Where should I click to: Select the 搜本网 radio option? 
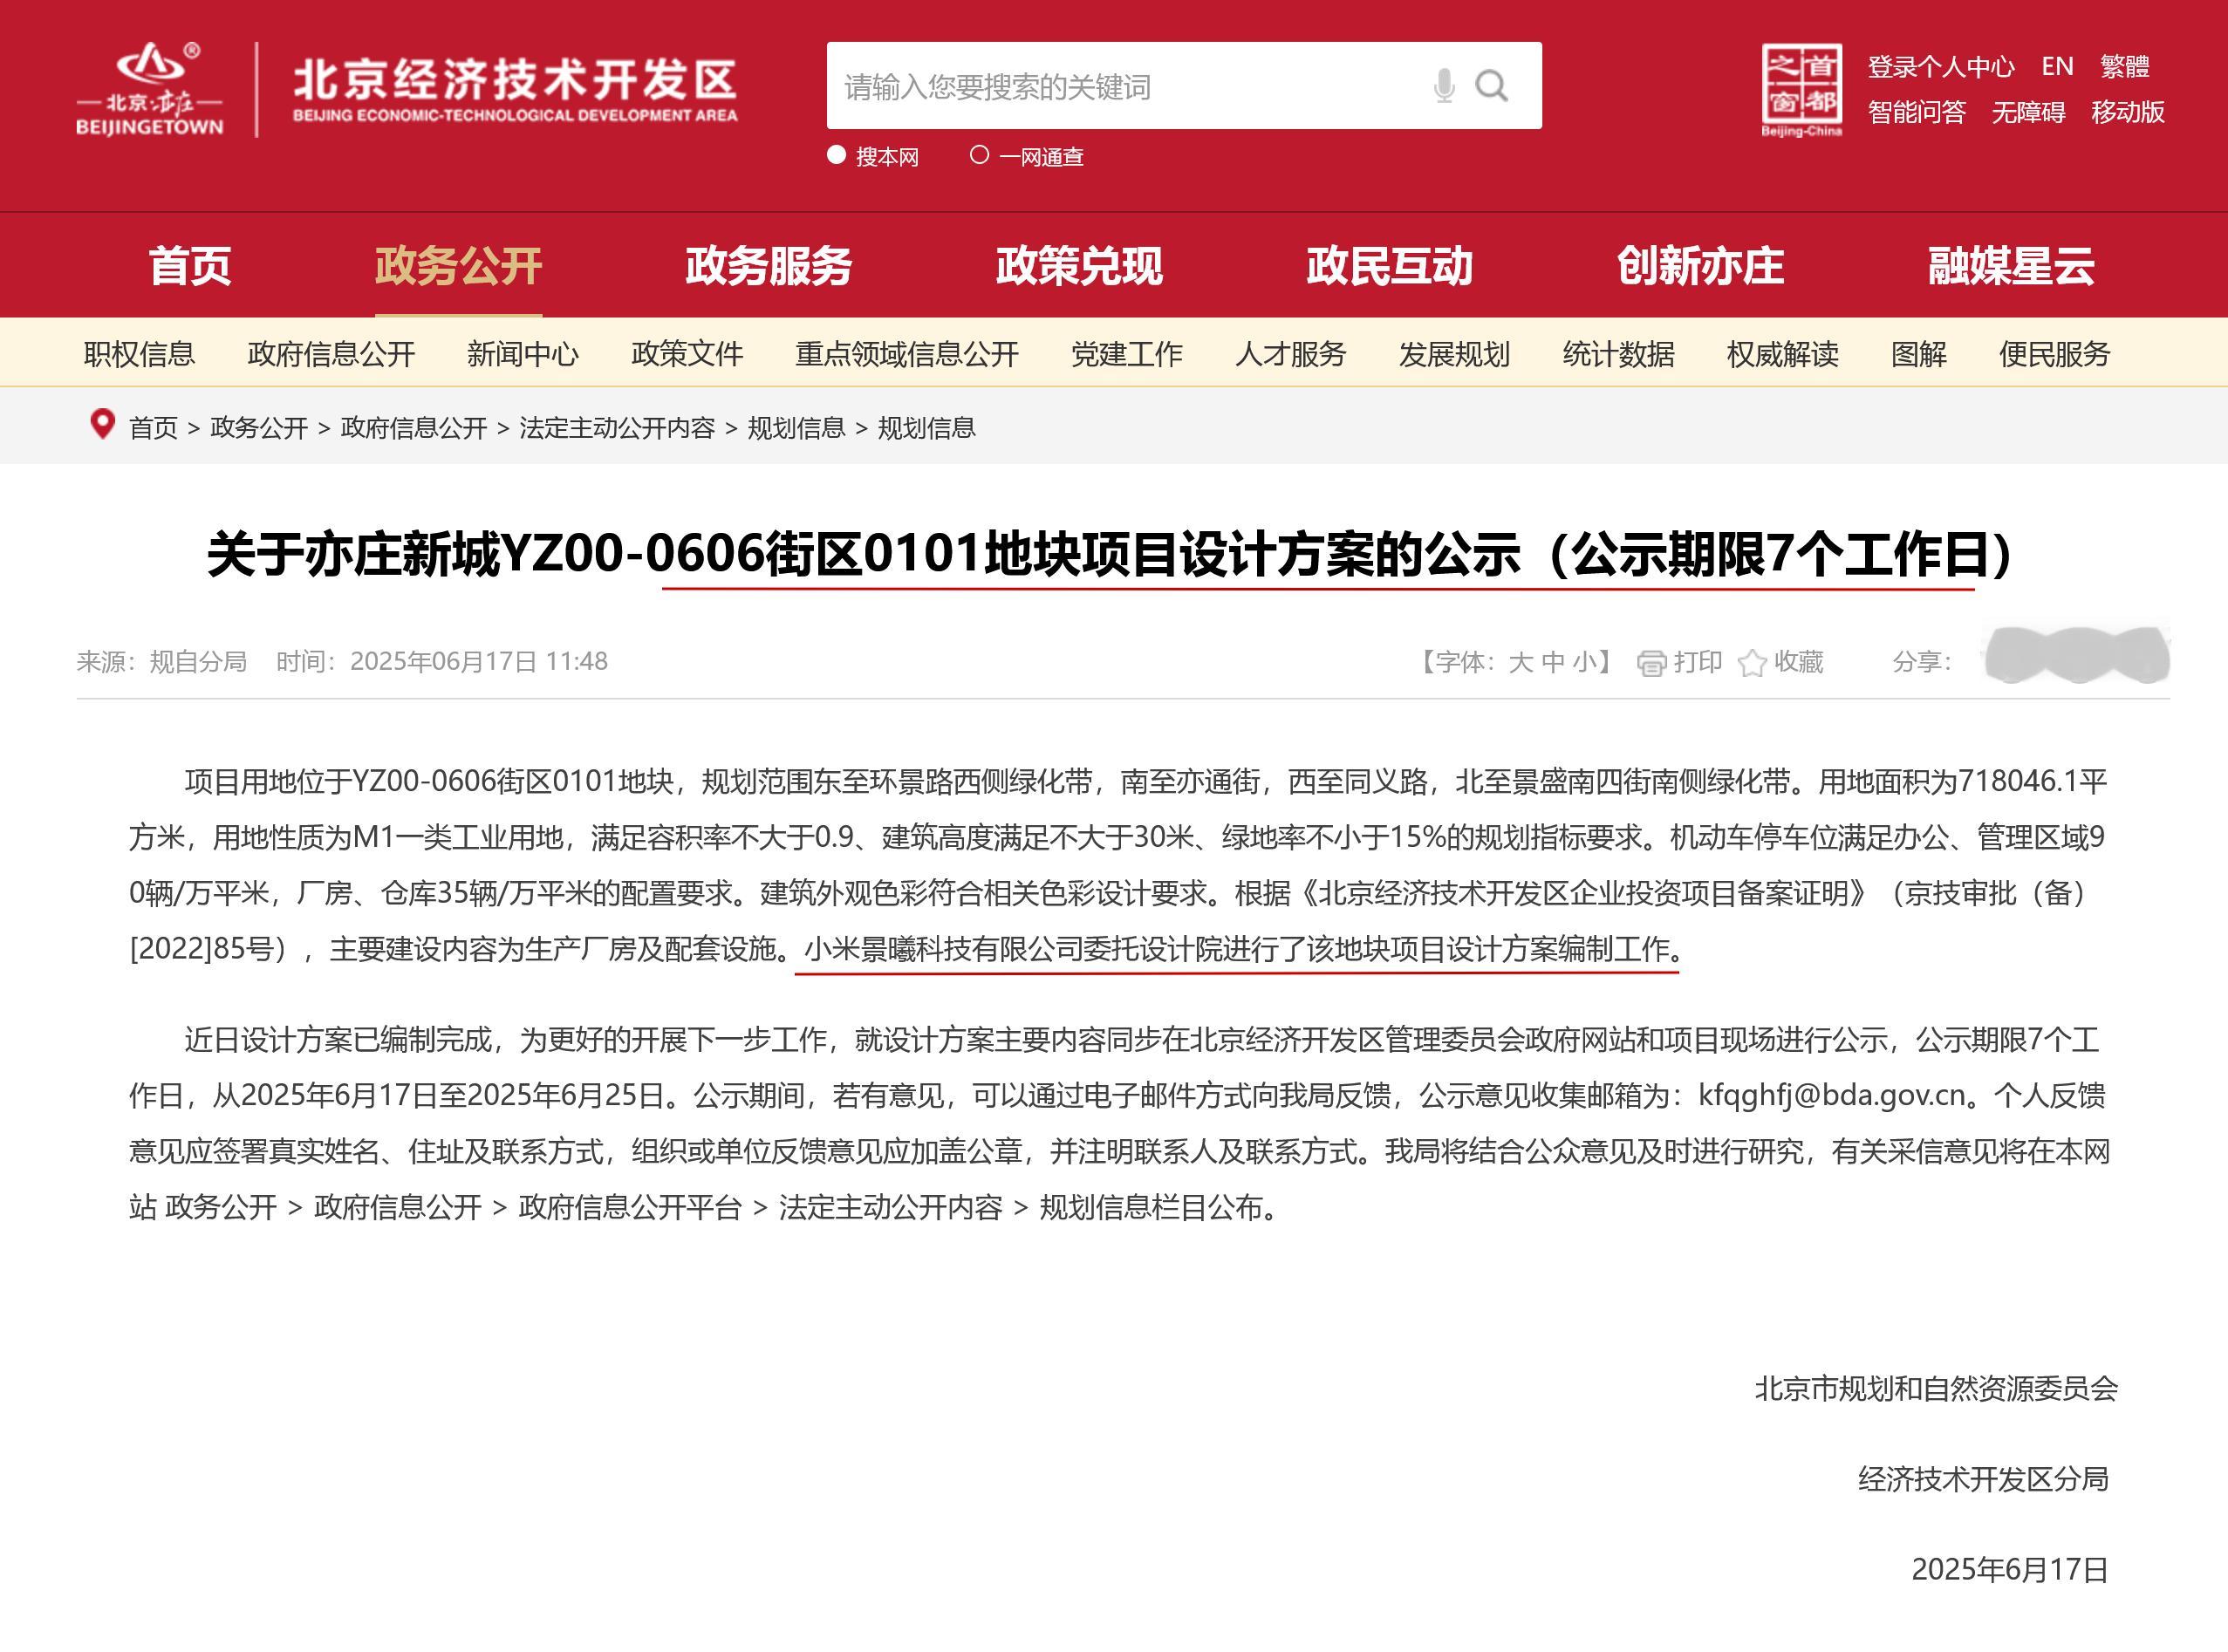point(837,155)
